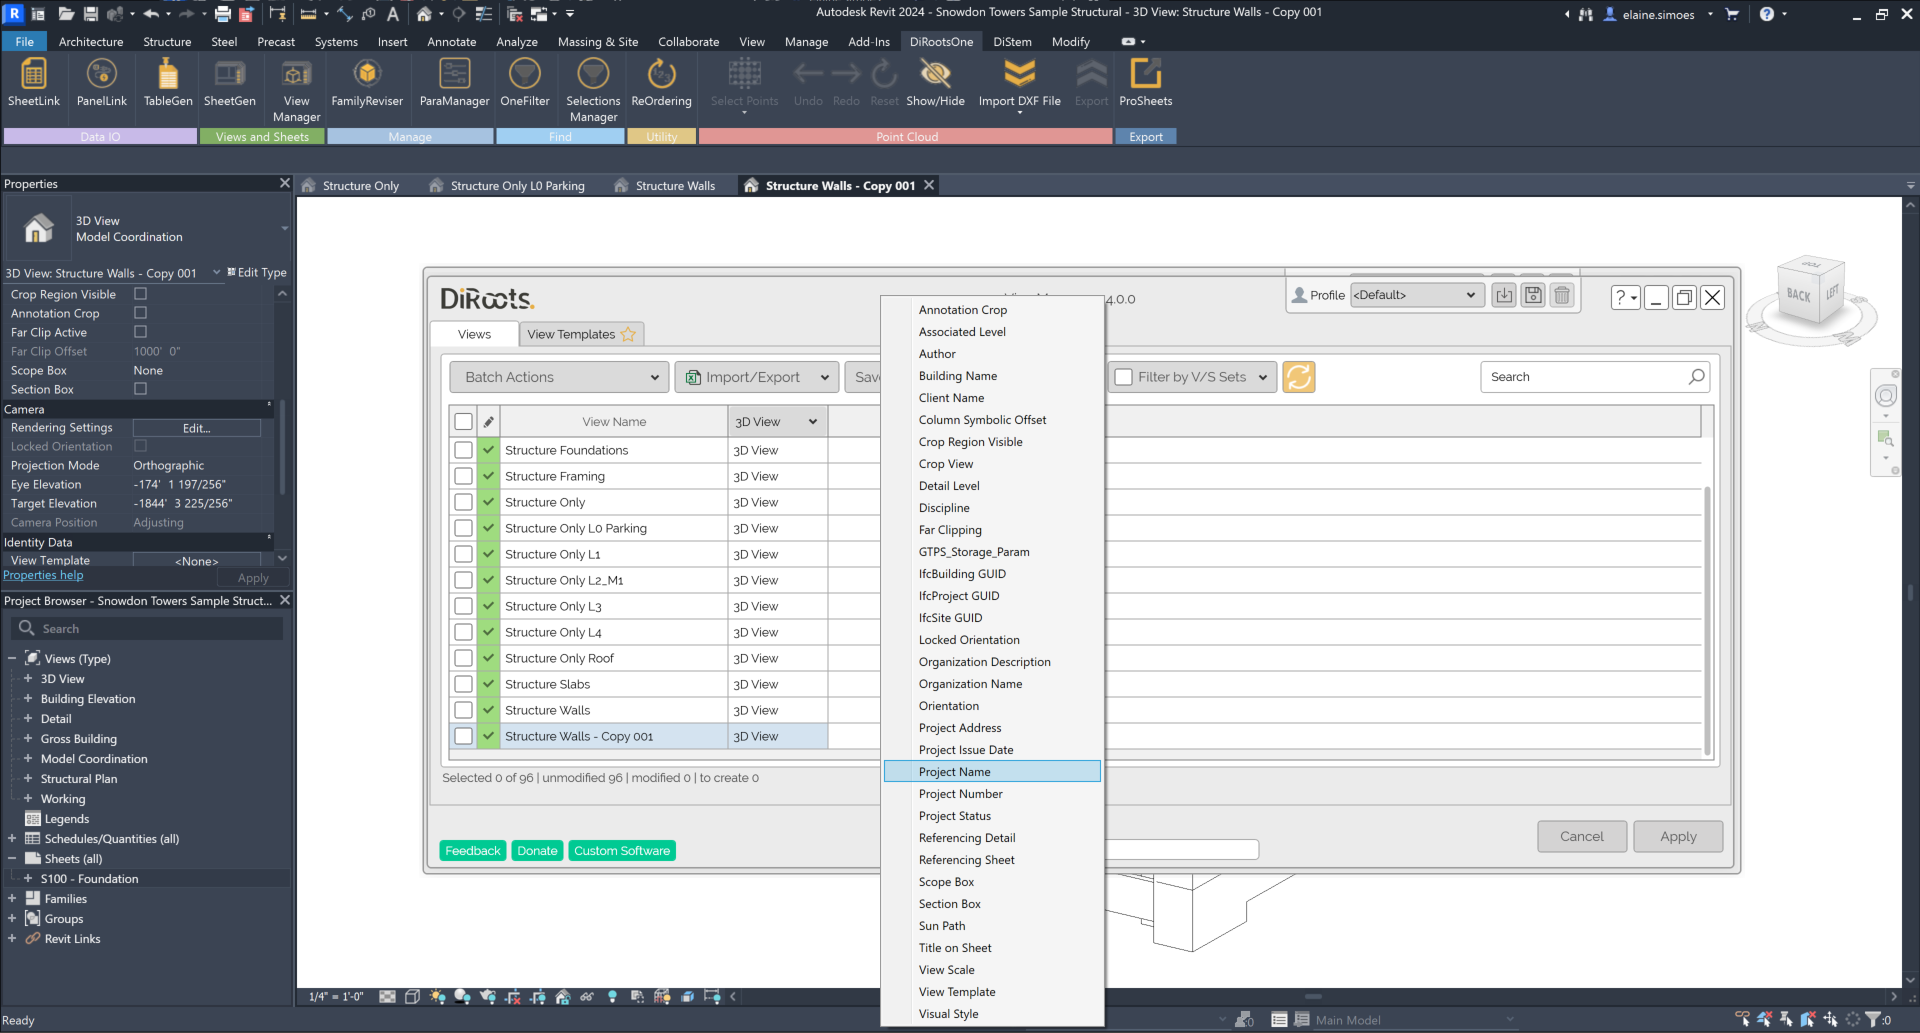Open the ProSheets export tool
1920x1033 pixels.
click(x=1145, y=82)
